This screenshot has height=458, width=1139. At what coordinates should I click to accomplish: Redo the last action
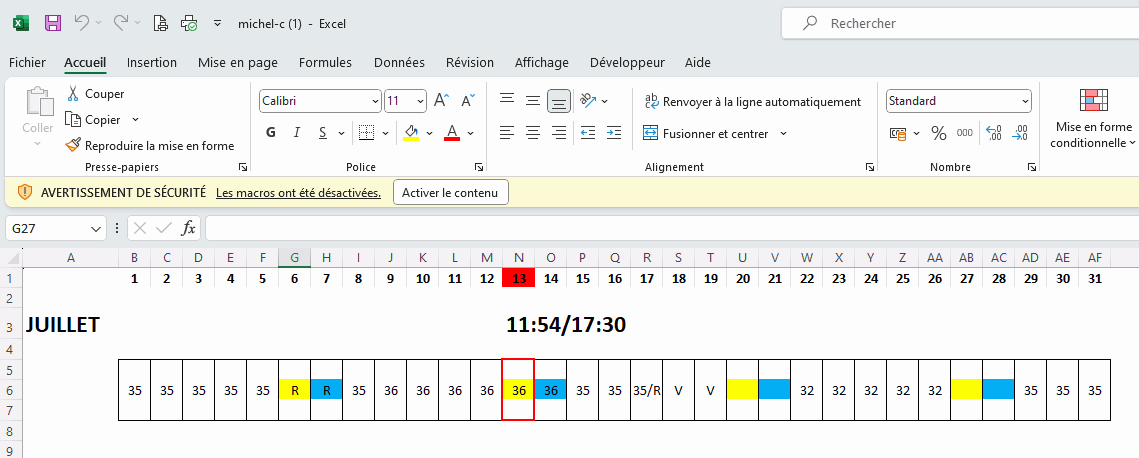click(x=121, y=23)
